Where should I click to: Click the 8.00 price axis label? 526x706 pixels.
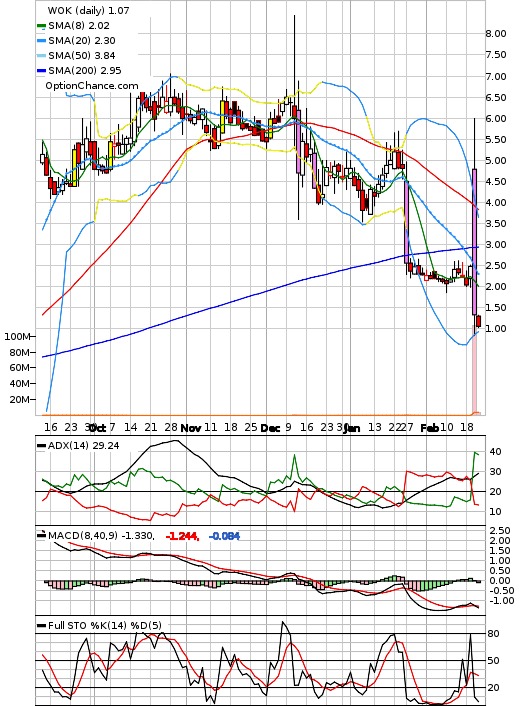point(496,34)
